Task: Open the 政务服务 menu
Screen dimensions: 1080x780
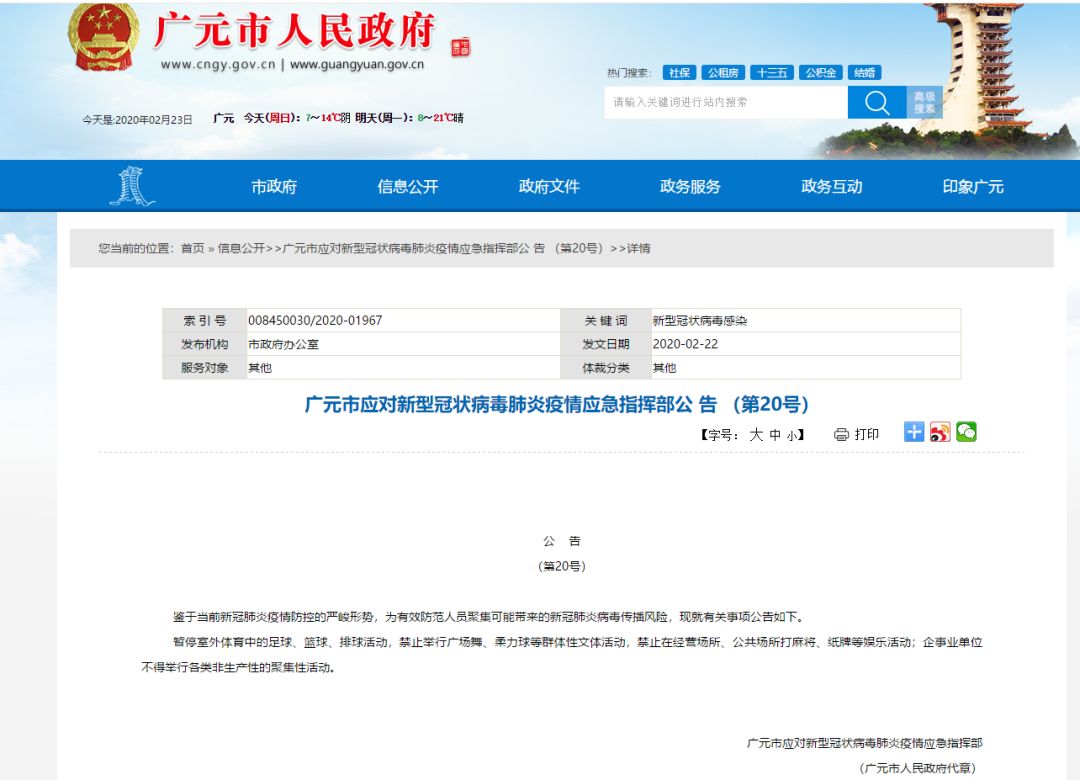Action: point(690,184)
